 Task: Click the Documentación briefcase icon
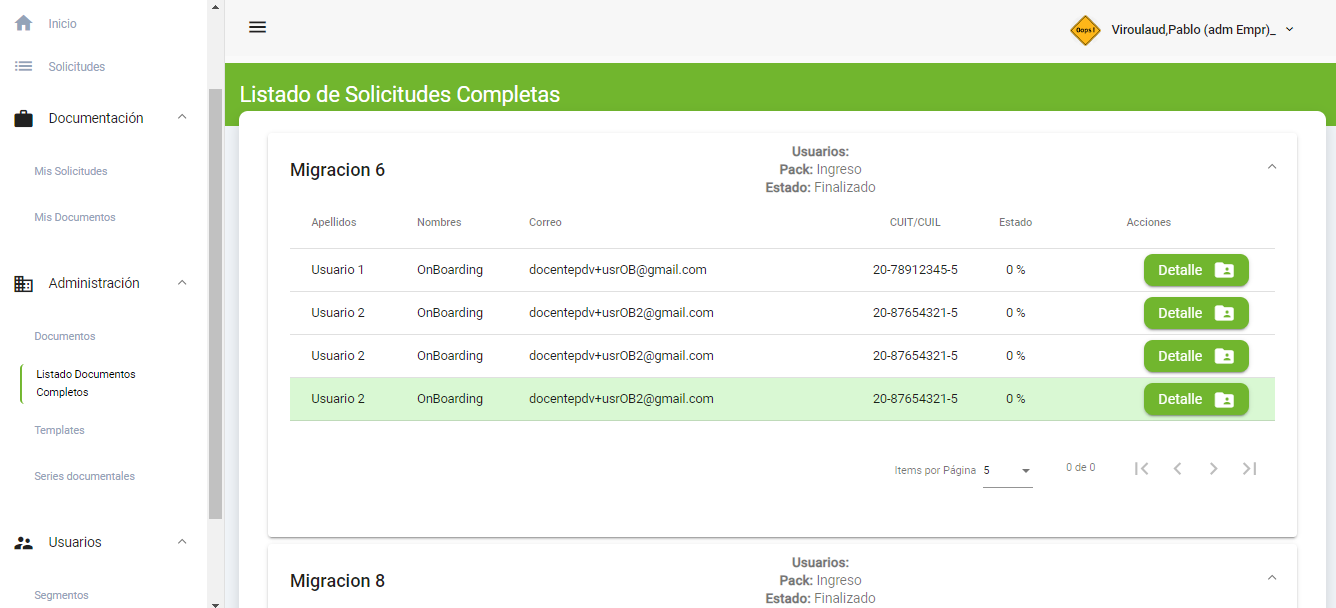(x=23, y=119)
